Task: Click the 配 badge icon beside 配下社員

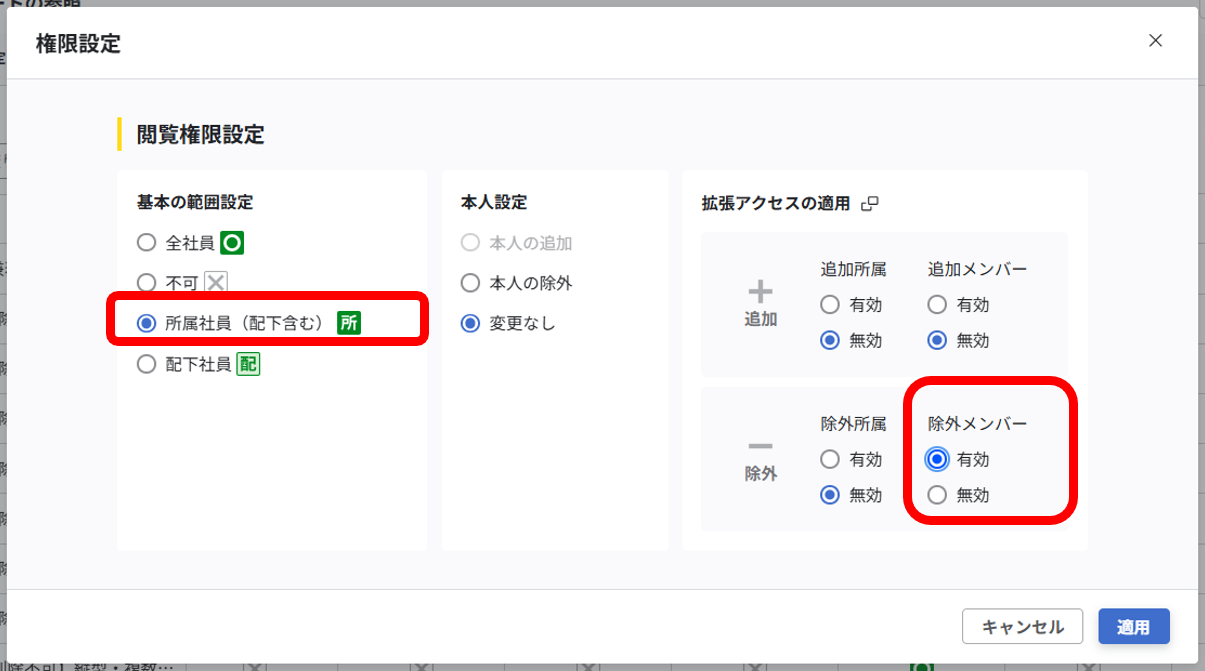Action: click(248, 365)
